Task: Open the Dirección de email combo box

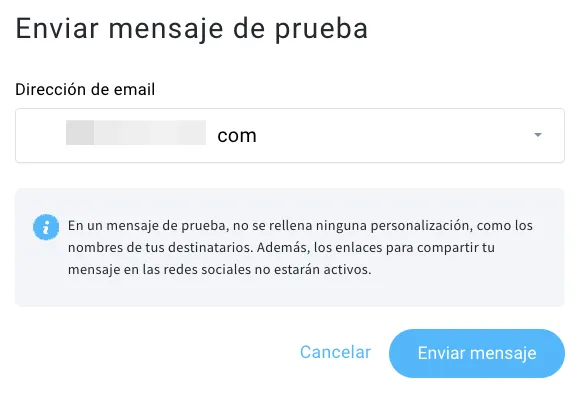Action: tap(290, 135)
